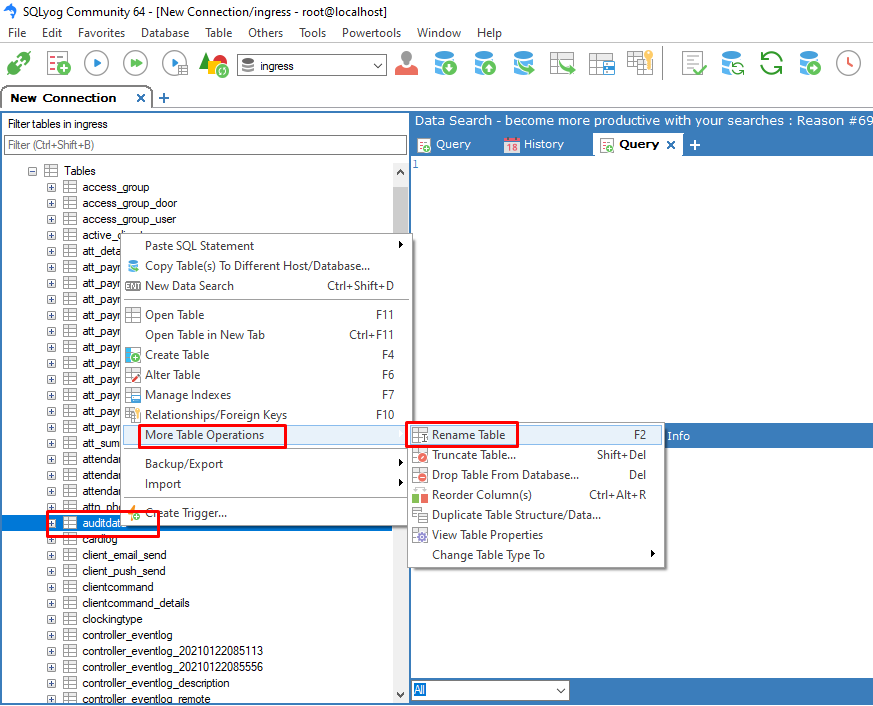Close the New Connection tab
Viewport: 873px width, 706px height.
[141, 98]
